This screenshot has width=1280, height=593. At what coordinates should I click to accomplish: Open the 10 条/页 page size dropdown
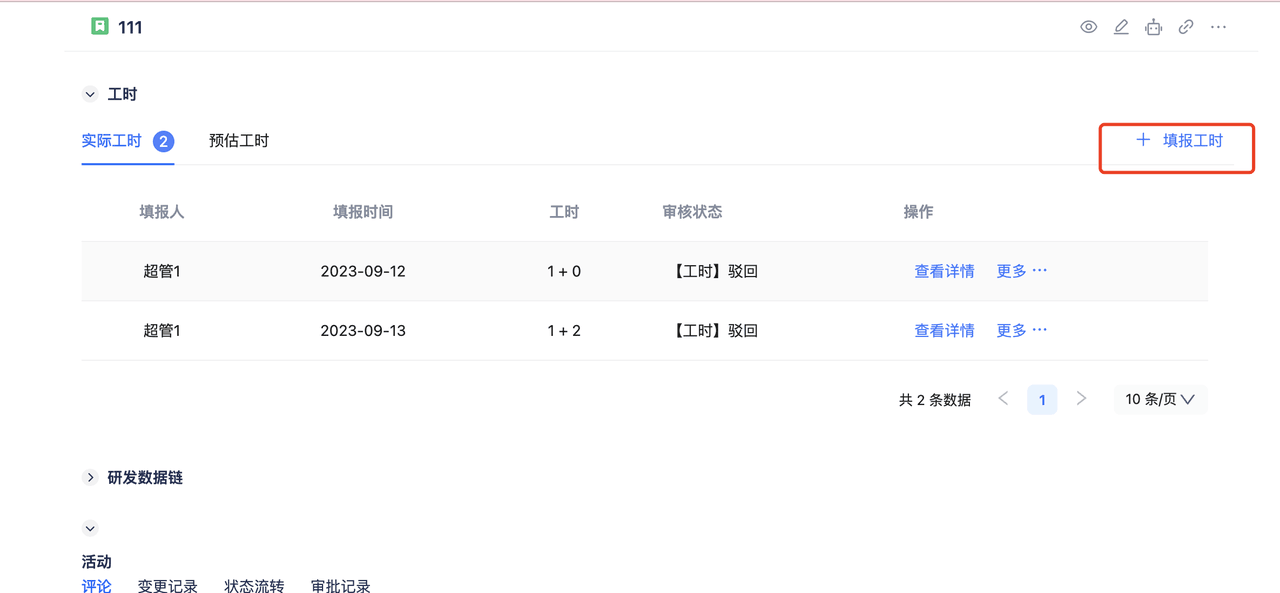(x=1160, y=399)
